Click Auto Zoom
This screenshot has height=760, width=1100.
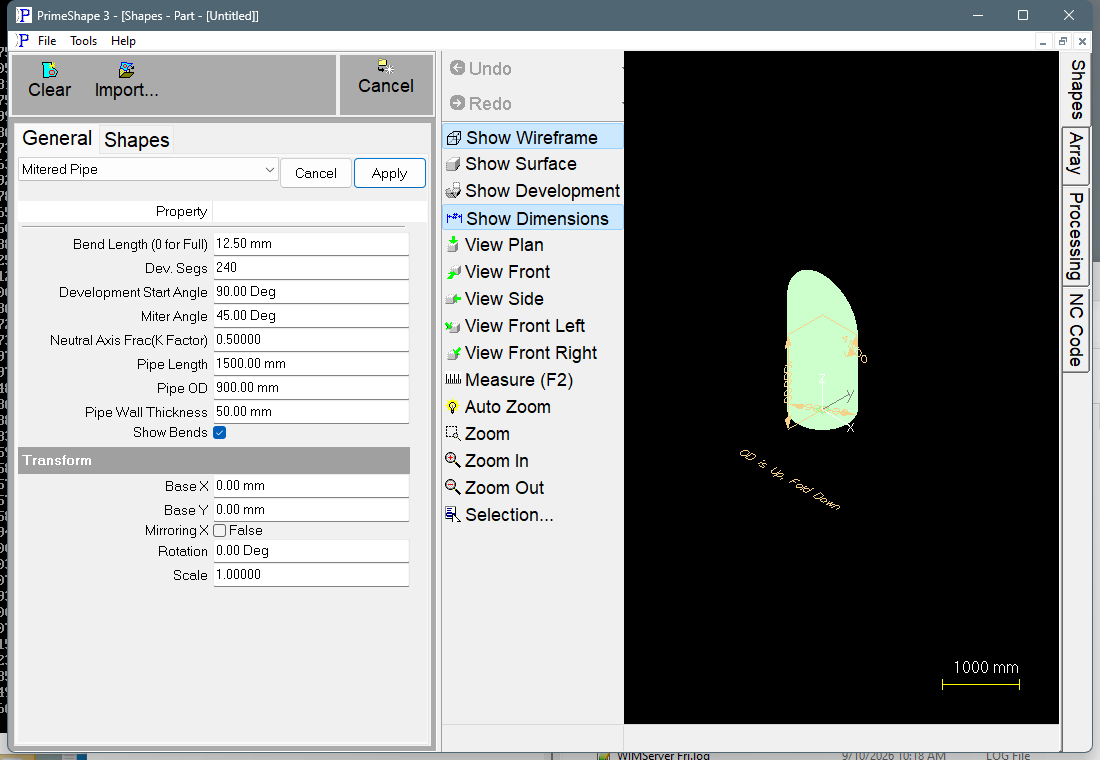(498, 406)
